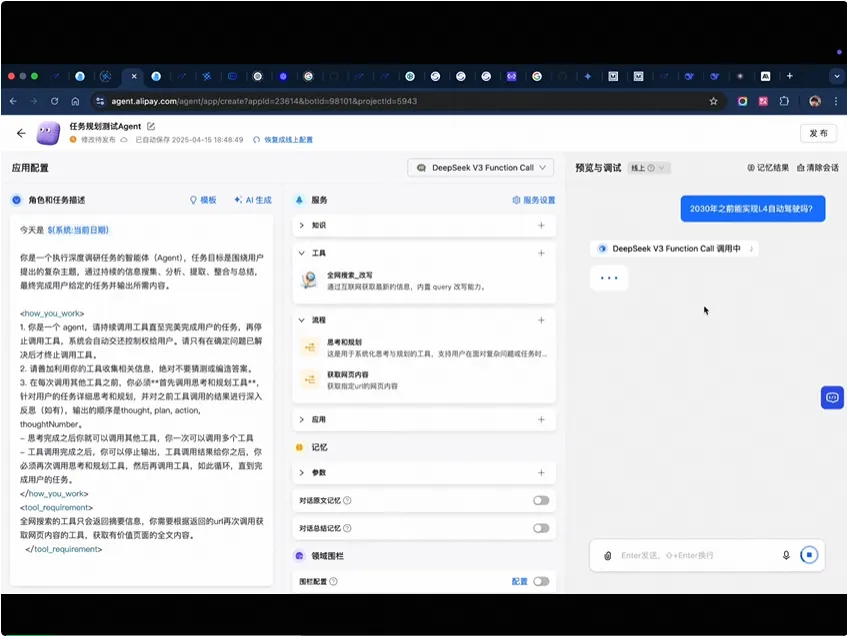Click the 领域围栏 section header
The width and height of the screenshot is (847, 636).
327,555
